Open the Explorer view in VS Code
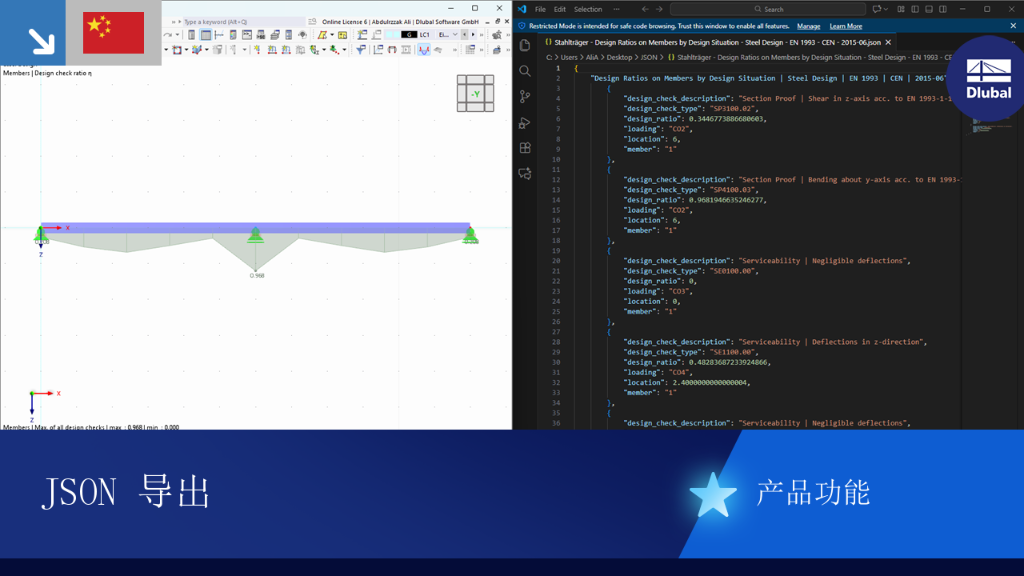 pyautogui.click(x=525, y=45)
